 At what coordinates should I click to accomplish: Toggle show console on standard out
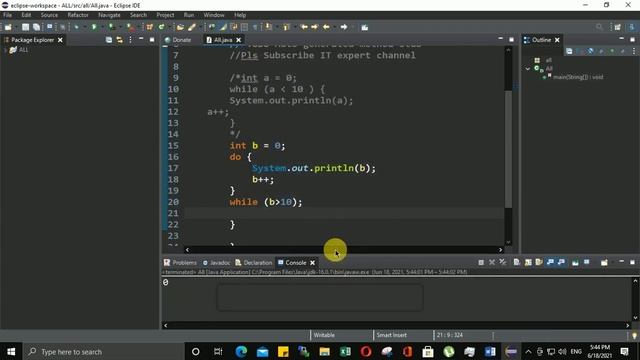click(550, 262)
